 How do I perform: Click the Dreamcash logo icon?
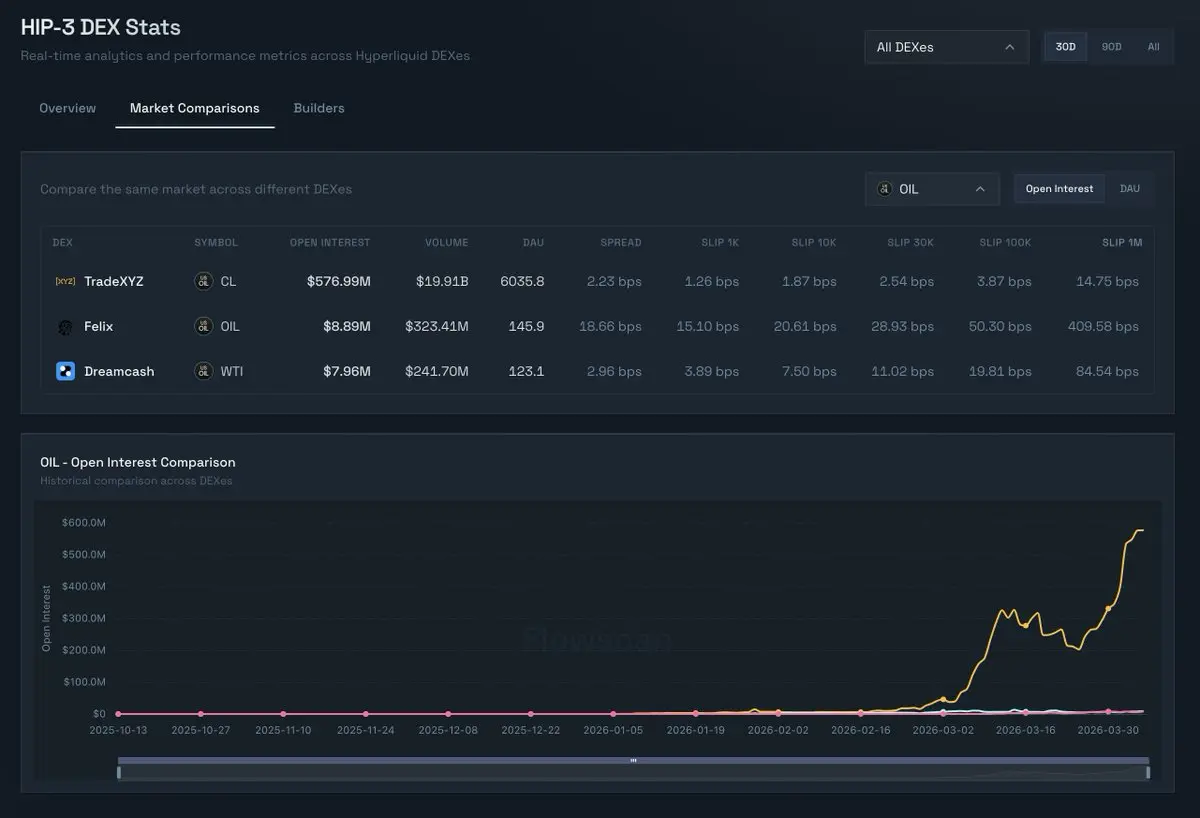coord(65,372)
